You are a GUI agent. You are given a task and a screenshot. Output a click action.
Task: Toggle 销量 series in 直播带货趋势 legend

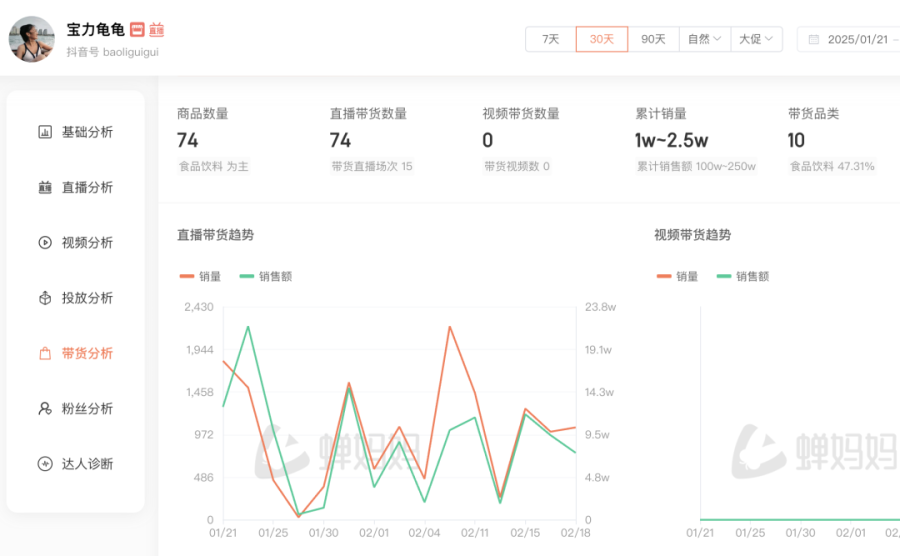(x=201, y=276)
